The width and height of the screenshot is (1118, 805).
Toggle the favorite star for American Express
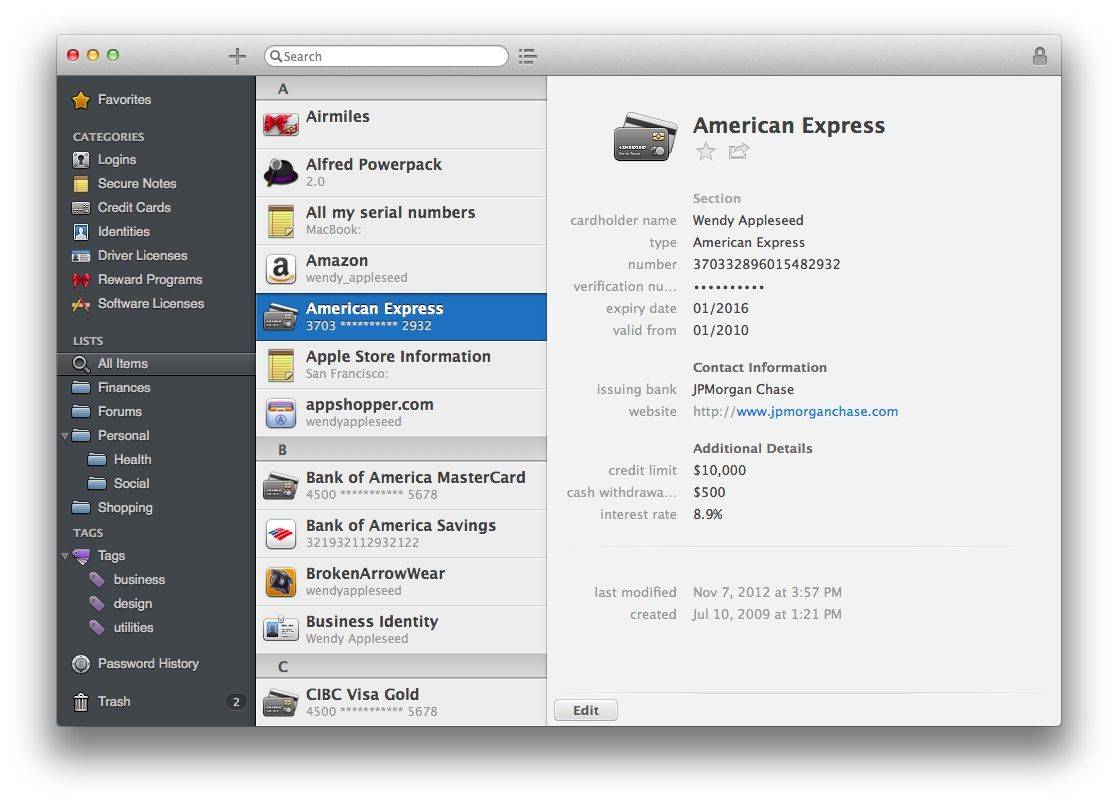pos(706,151)
